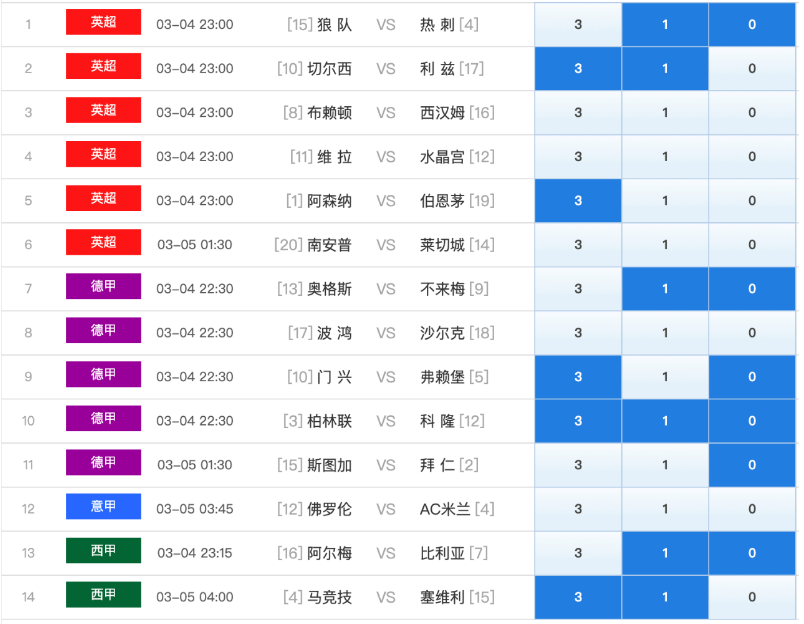Select the 3 cell for 维拉 vs 水晶宫

click(578, 156)
